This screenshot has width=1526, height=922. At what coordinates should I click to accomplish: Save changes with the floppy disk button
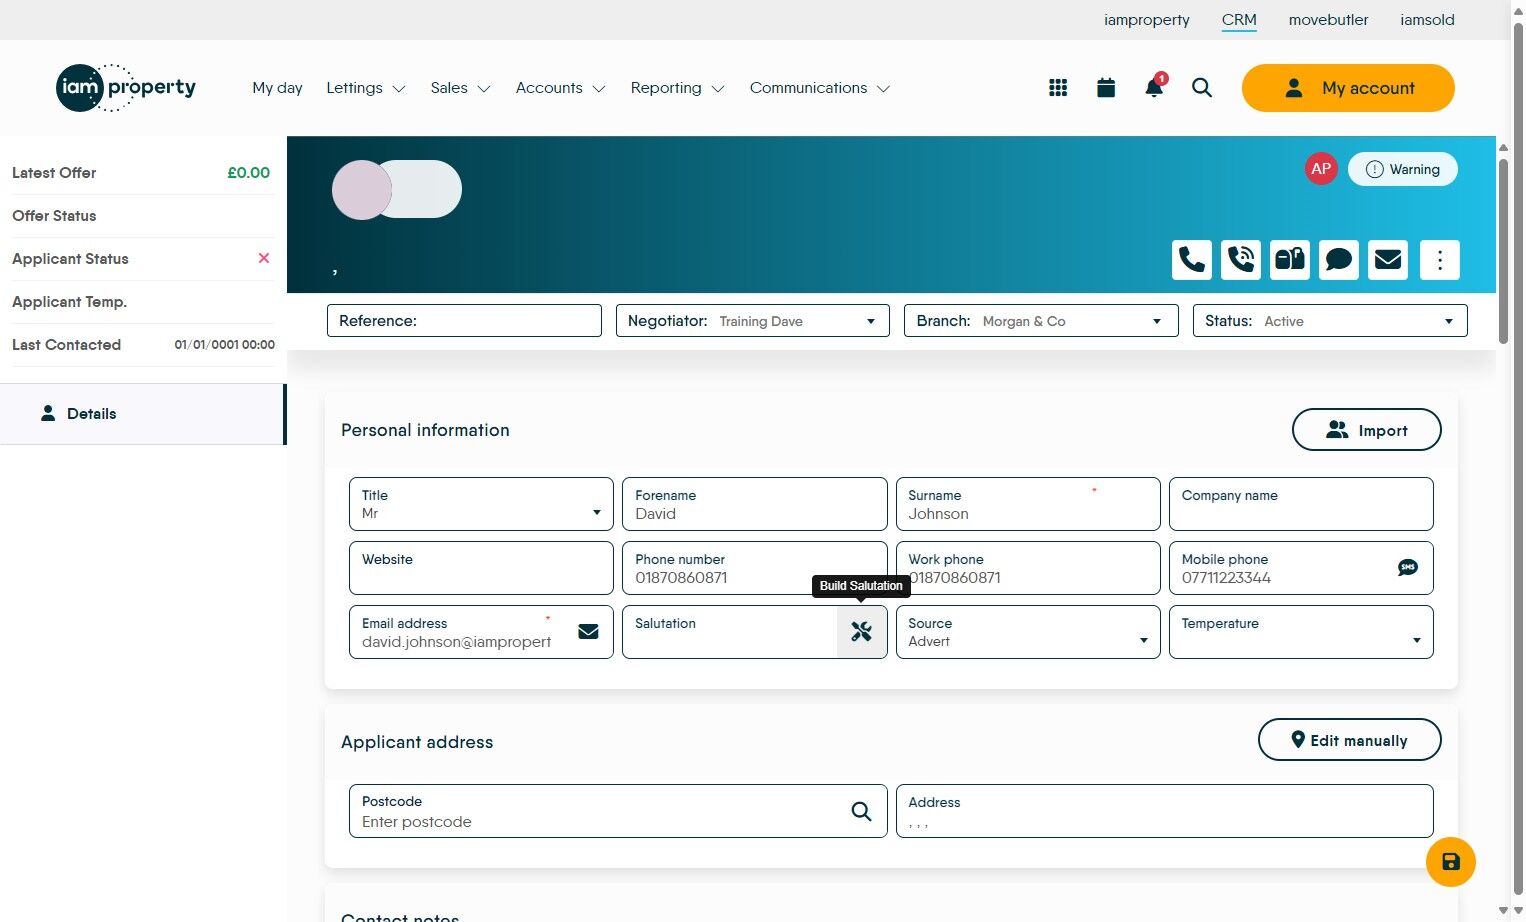(1450, 861)
